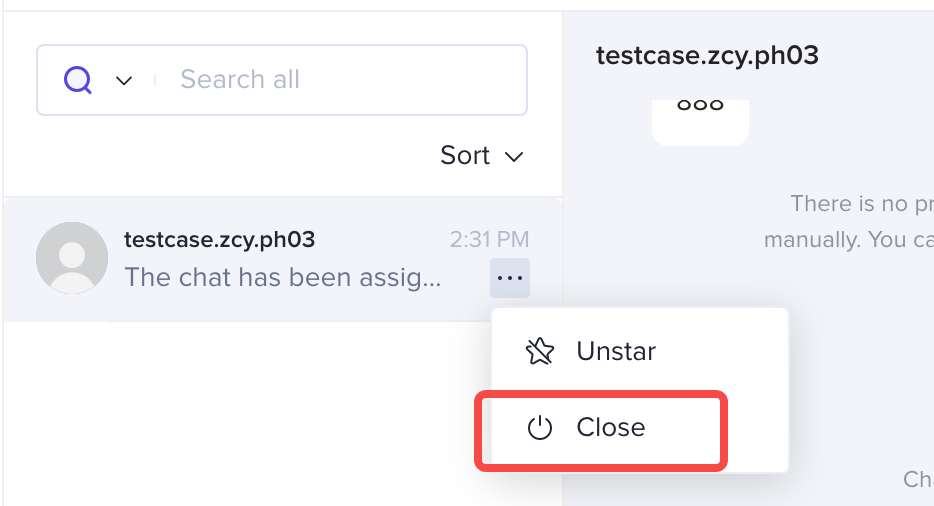Focus the Search all input field

340,80
